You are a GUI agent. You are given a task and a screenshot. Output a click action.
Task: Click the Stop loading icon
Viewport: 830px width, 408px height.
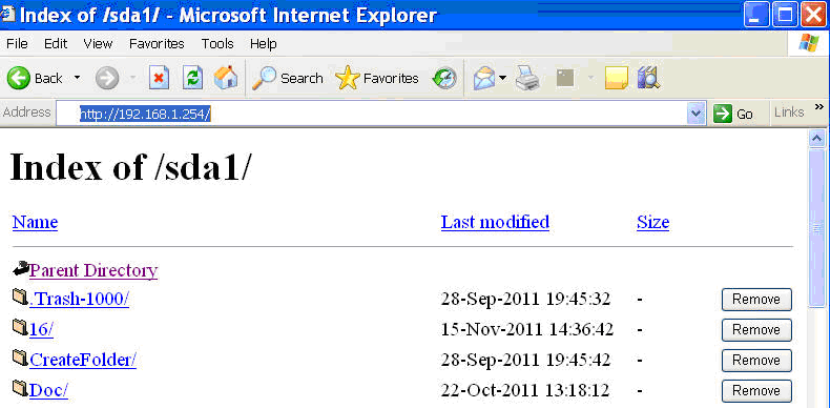(159, 78)
